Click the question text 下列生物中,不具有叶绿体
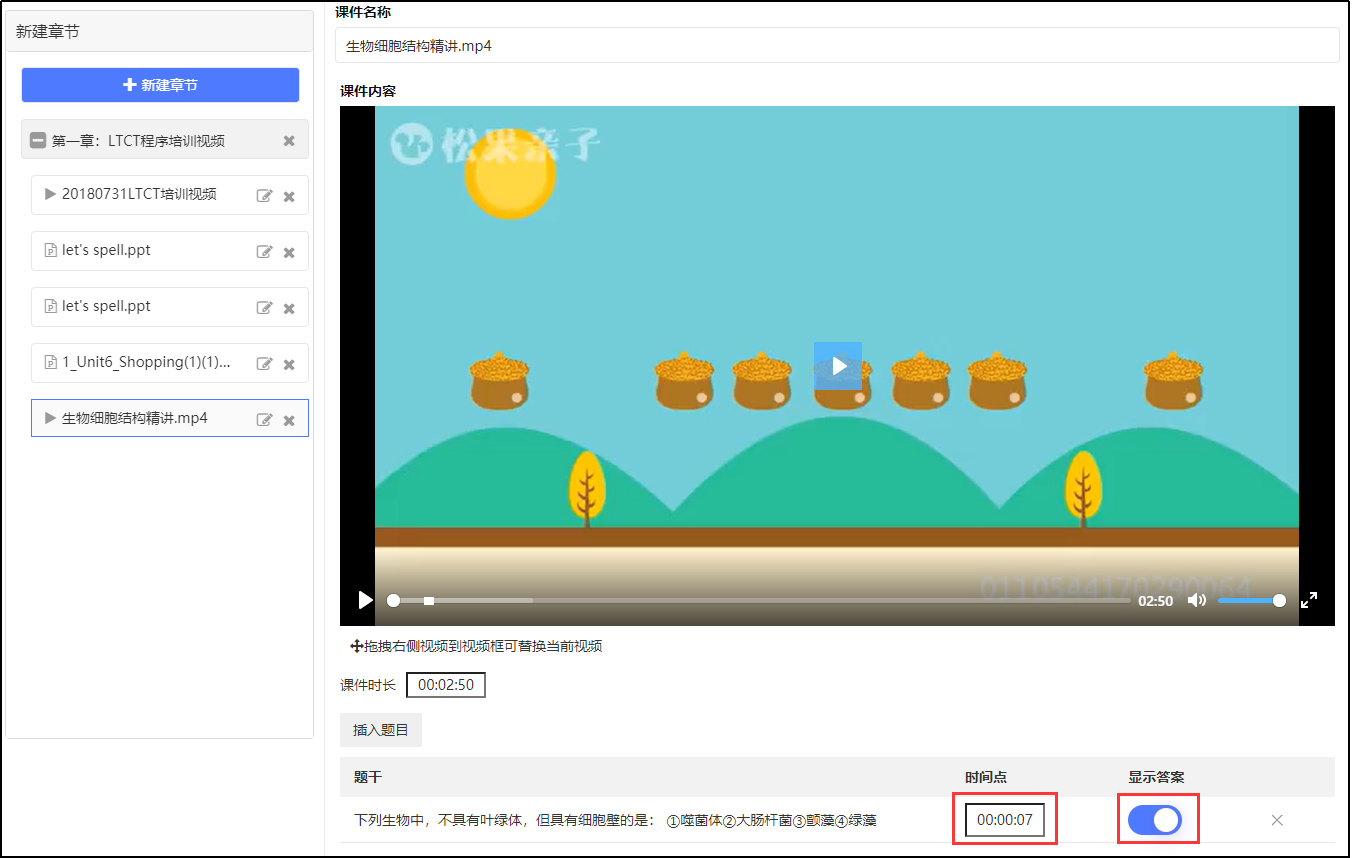1352x858 pixels. pyautogui.click(x=615, y=820)
